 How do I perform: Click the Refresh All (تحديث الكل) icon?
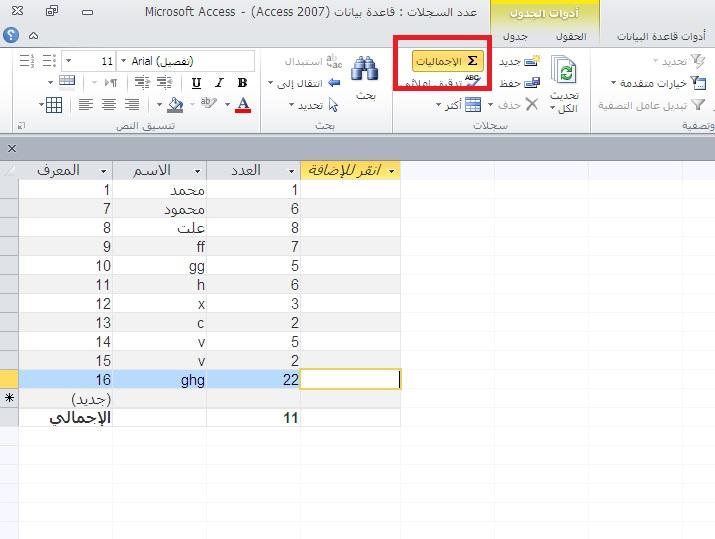(567, 73)
